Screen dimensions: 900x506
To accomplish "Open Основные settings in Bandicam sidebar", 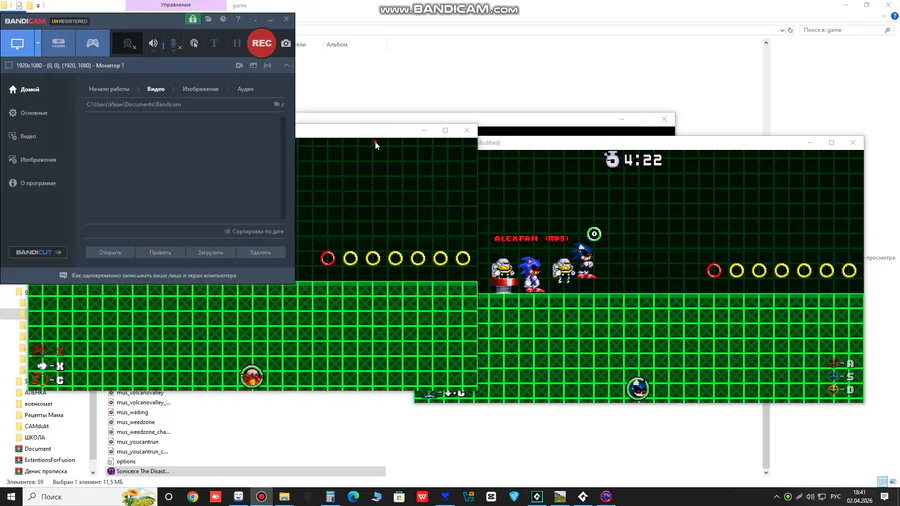I will point(28,113).
